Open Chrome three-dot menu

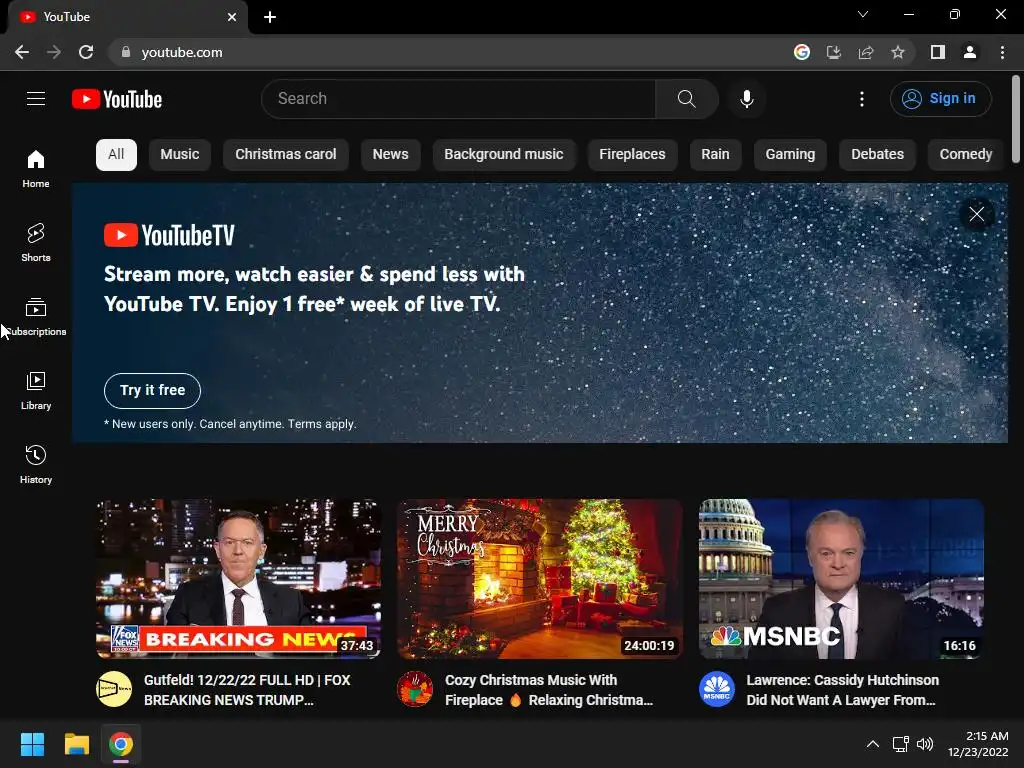[1002, 52]
